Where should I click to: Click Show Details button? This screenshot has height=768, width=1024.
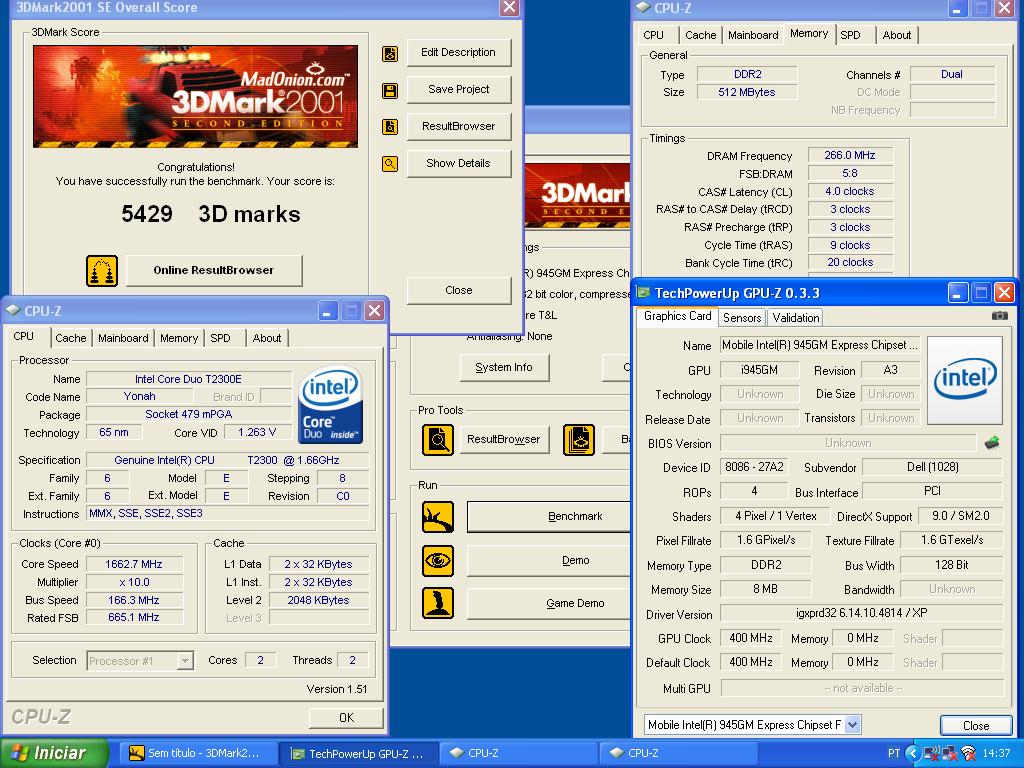point(458,163)
